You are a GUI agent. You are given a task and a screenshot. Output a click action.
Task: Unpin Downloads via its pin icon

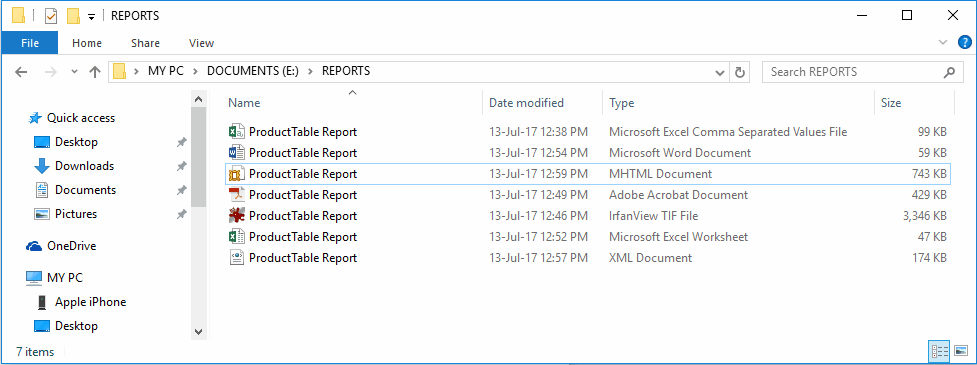point(181,166)
